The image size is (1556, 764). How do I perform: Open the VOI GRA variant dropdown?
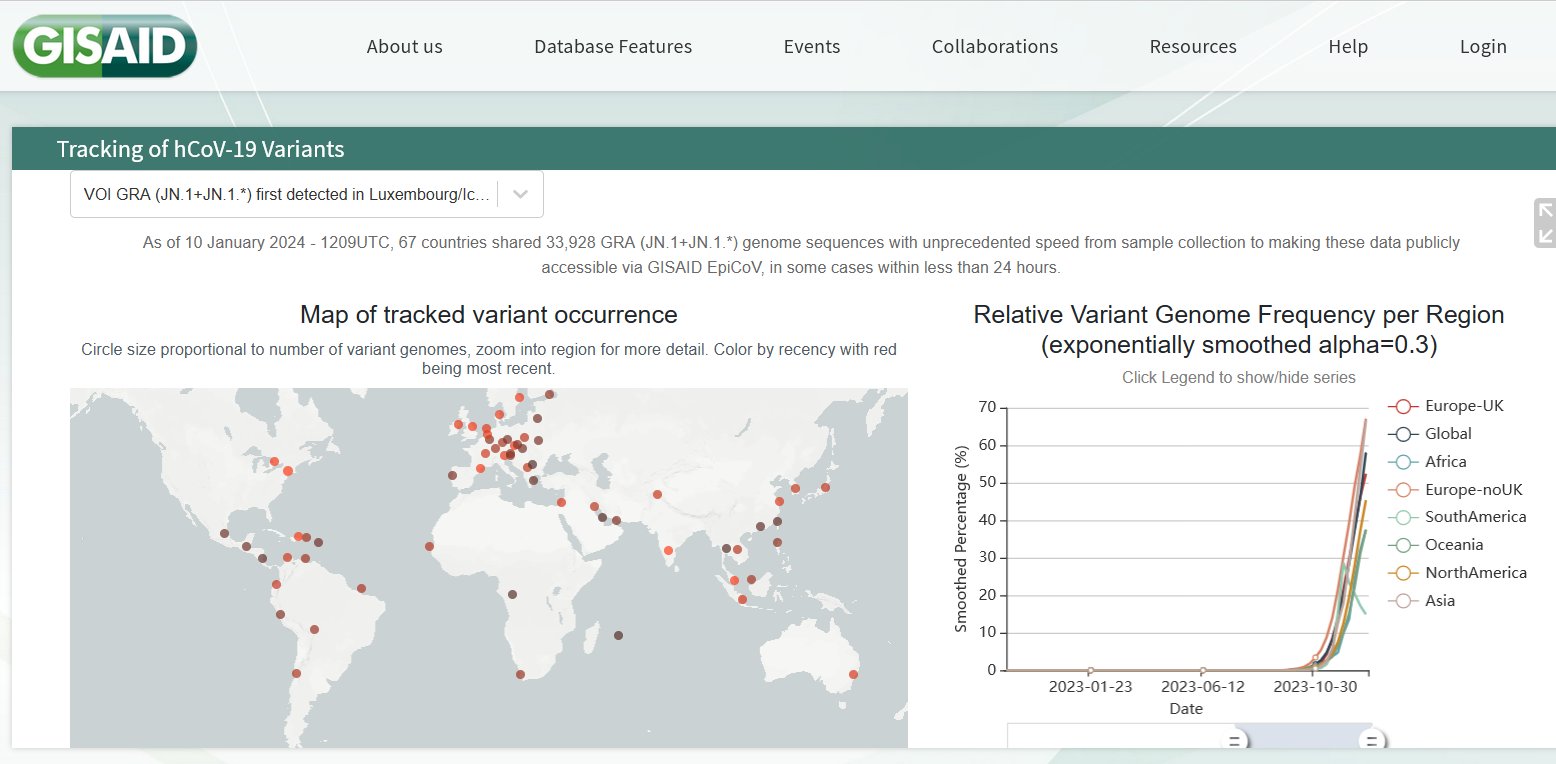(x=285, y=194)
